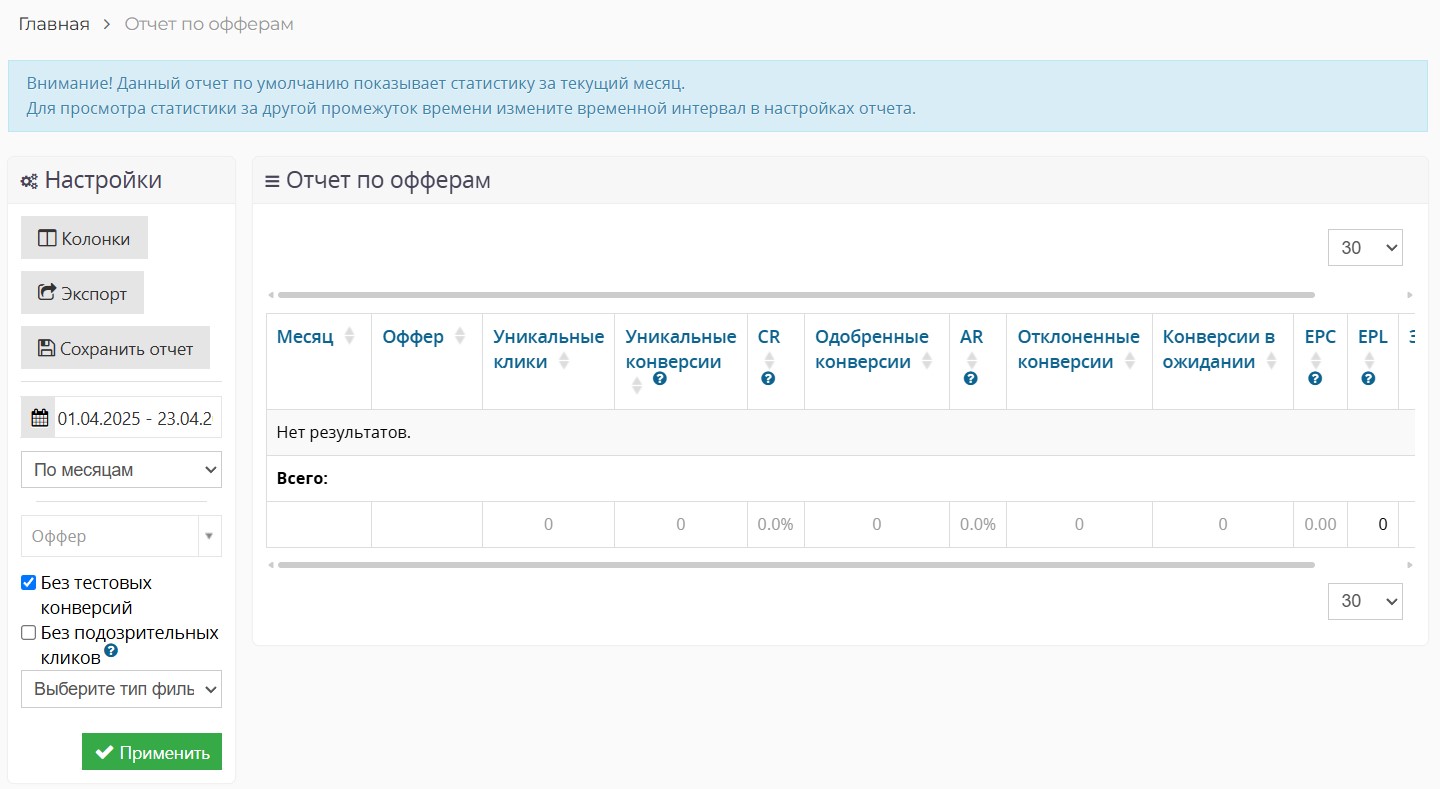Sort by EPL column arrows
Viewport: 1440px width, 789px height.
[x=1369, y=361]
